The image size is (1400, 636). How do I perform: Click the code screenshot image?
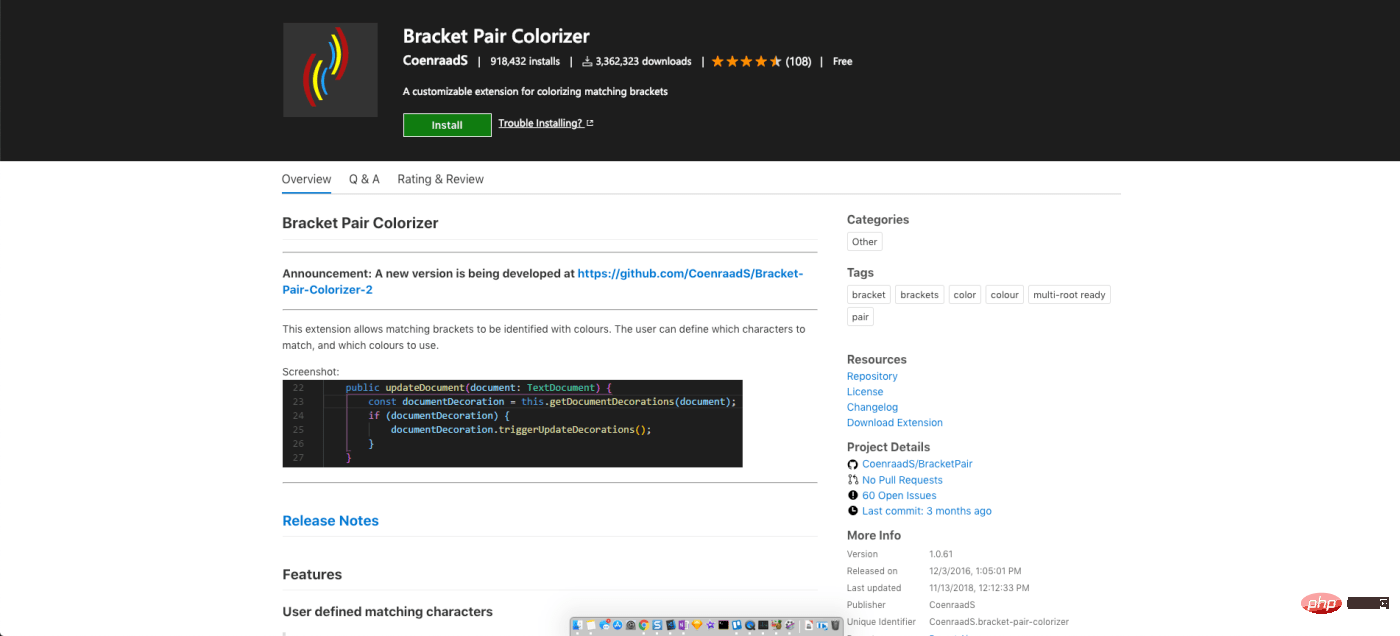(512, 423)
